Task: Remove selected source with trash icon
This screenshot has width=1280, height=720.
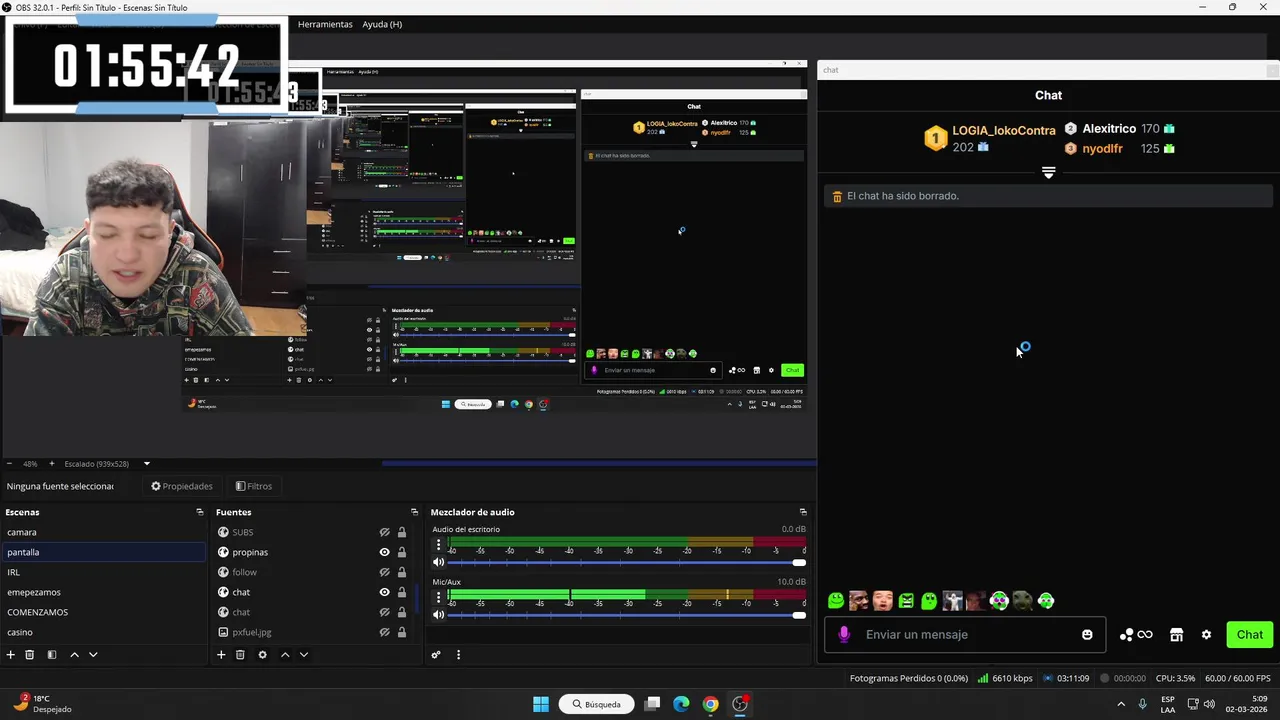Action: click(x=240, y=655)
